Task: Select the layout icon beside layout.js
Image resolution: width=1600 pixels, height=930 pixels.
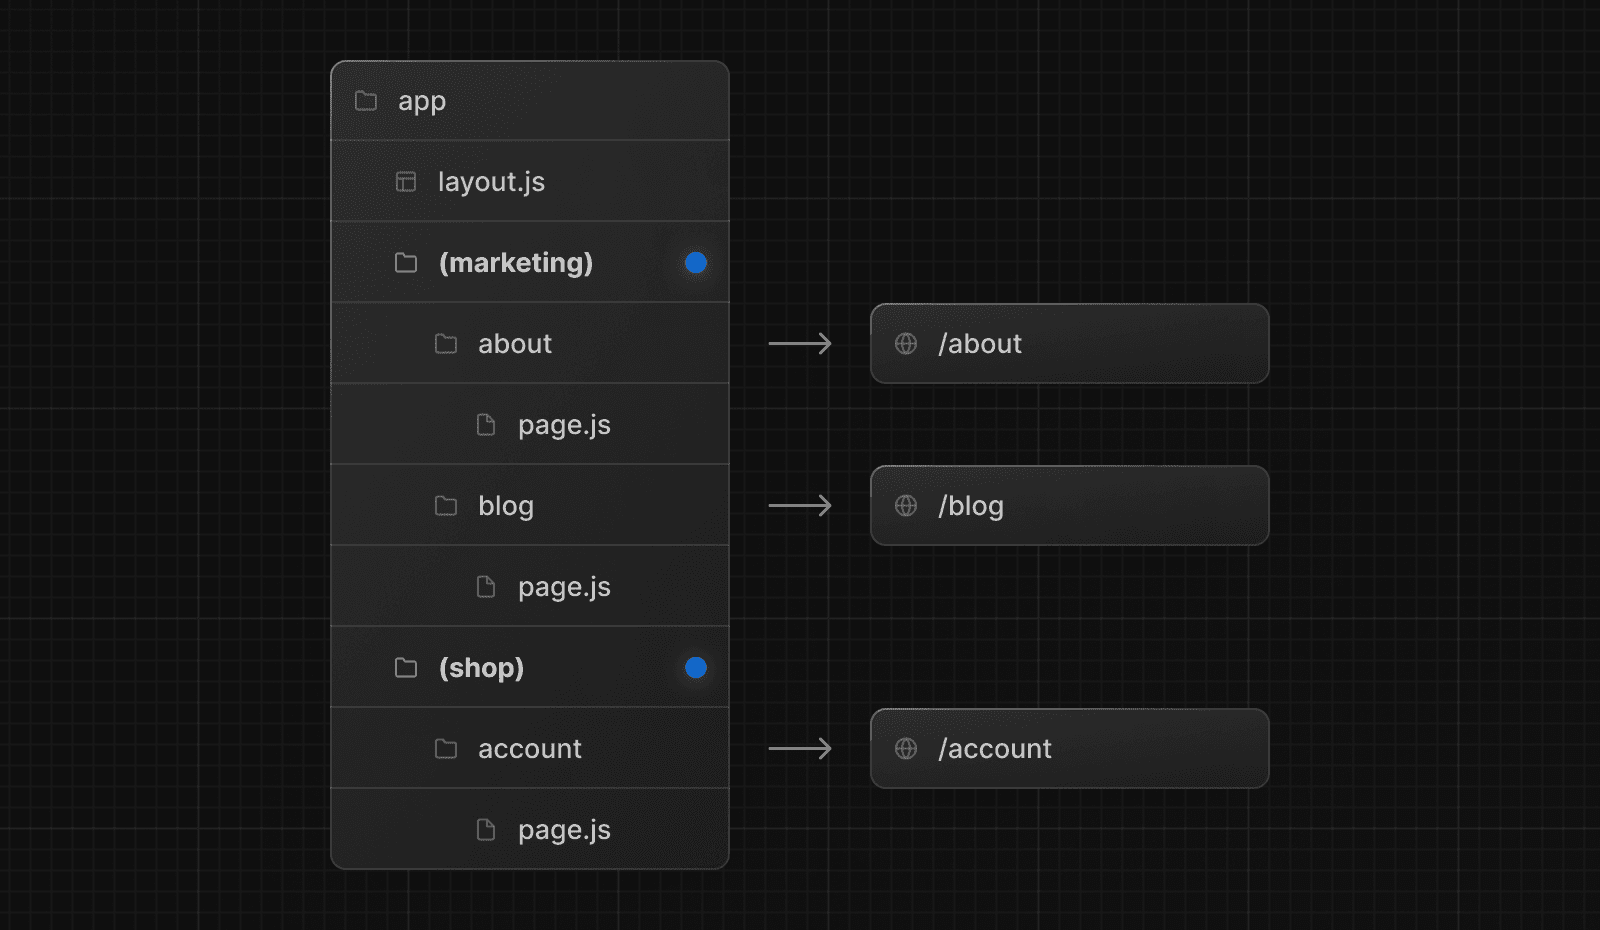Action: (405, 181)
